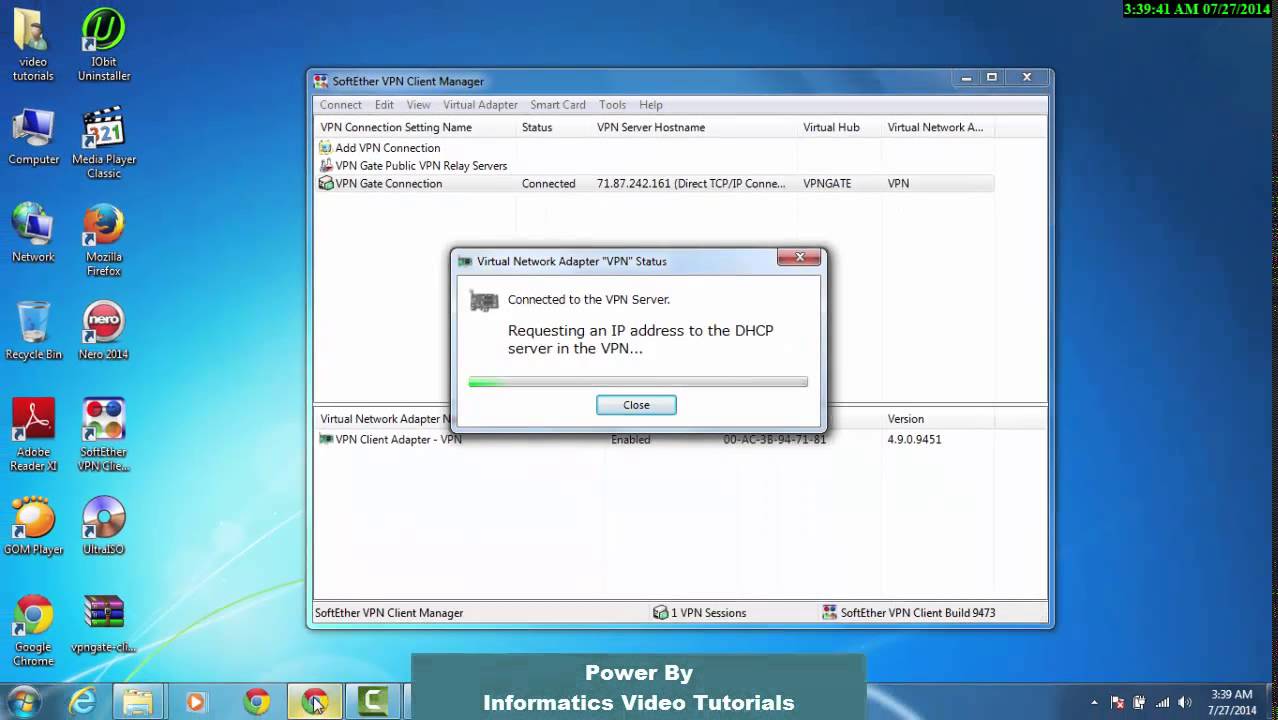Open Windows Explorer from taskbar
This screenshot has width=1278, height=720.
(x=138, y=702)
